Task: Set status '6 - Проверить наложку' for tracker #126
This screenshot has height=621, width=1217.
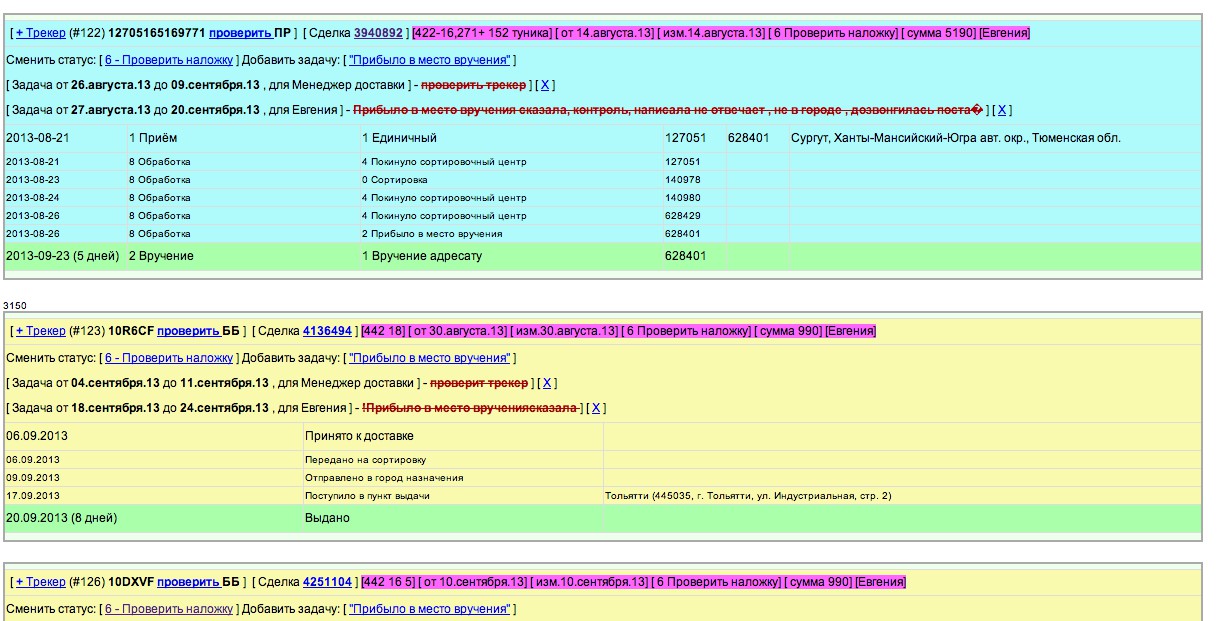Action: [x=168, y=609]
